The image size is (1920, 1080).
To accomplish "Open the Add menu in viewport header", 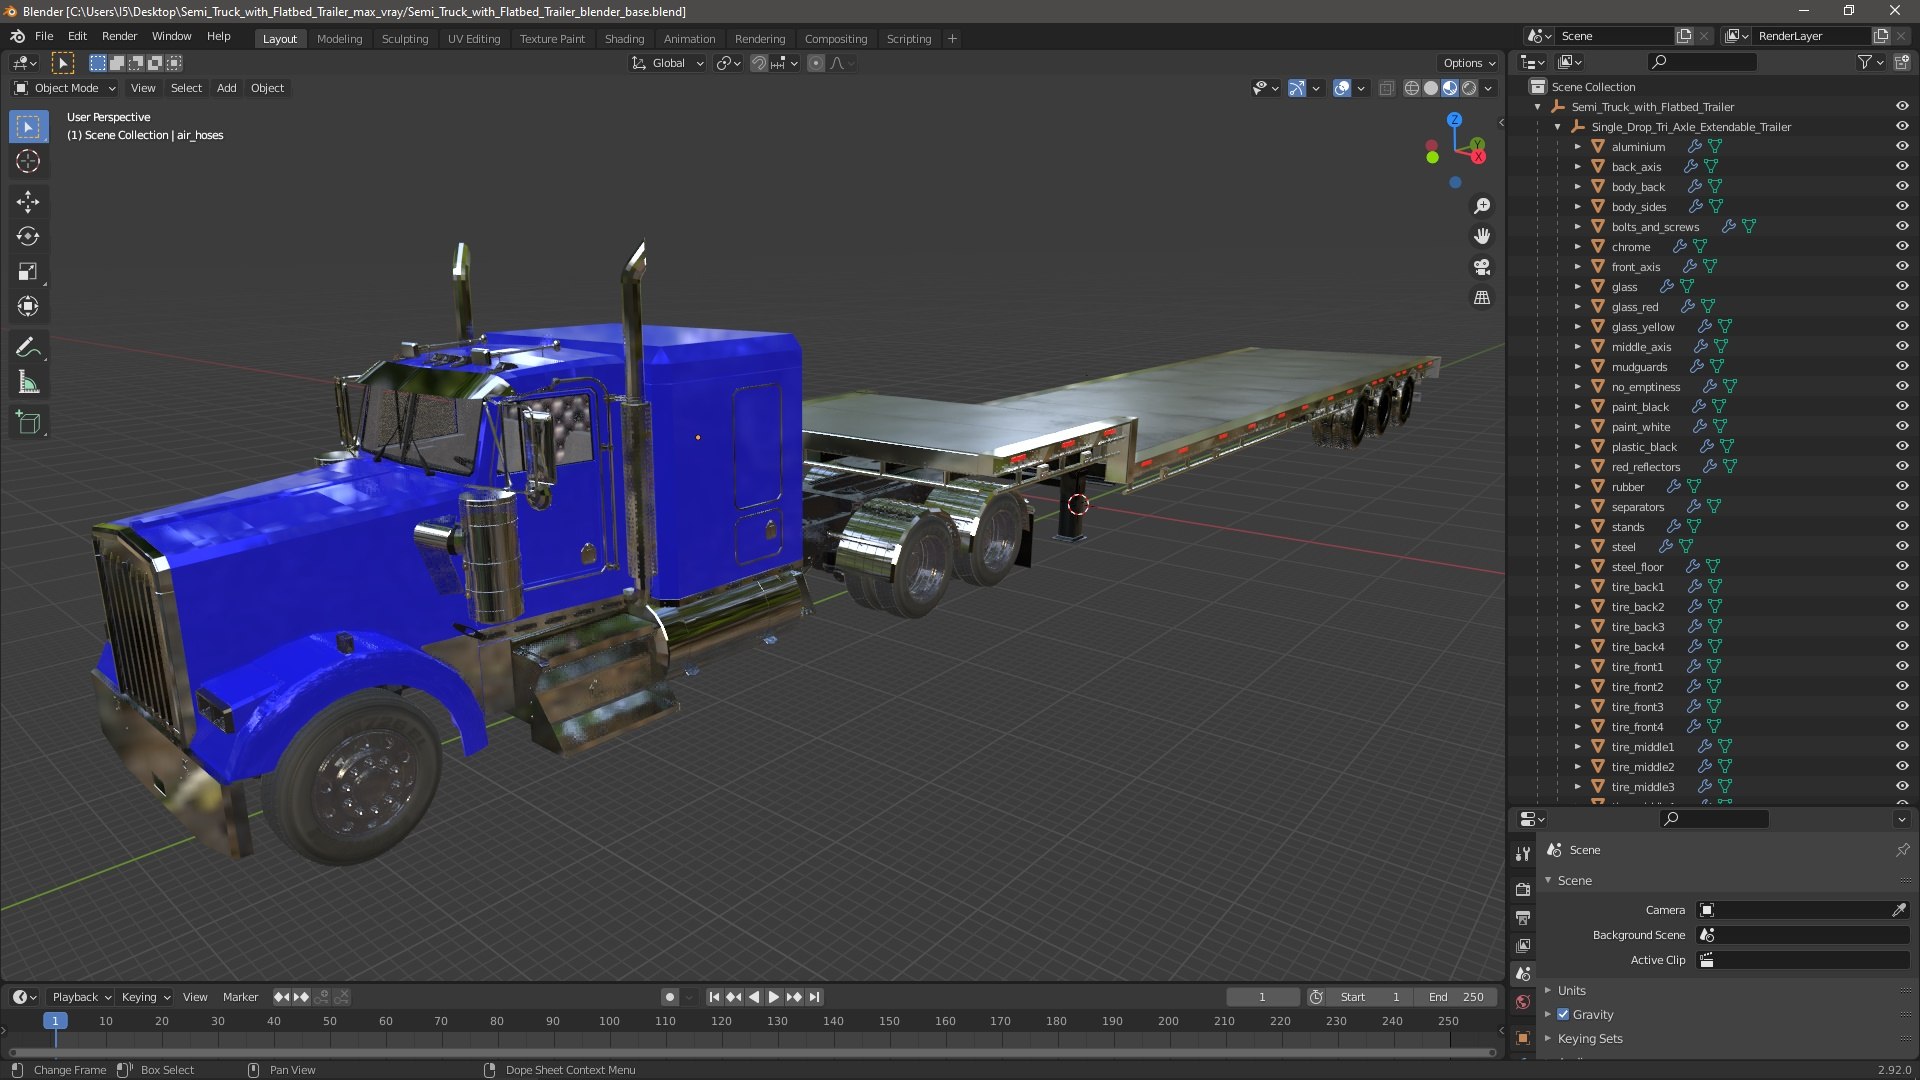I will point(227,88).
